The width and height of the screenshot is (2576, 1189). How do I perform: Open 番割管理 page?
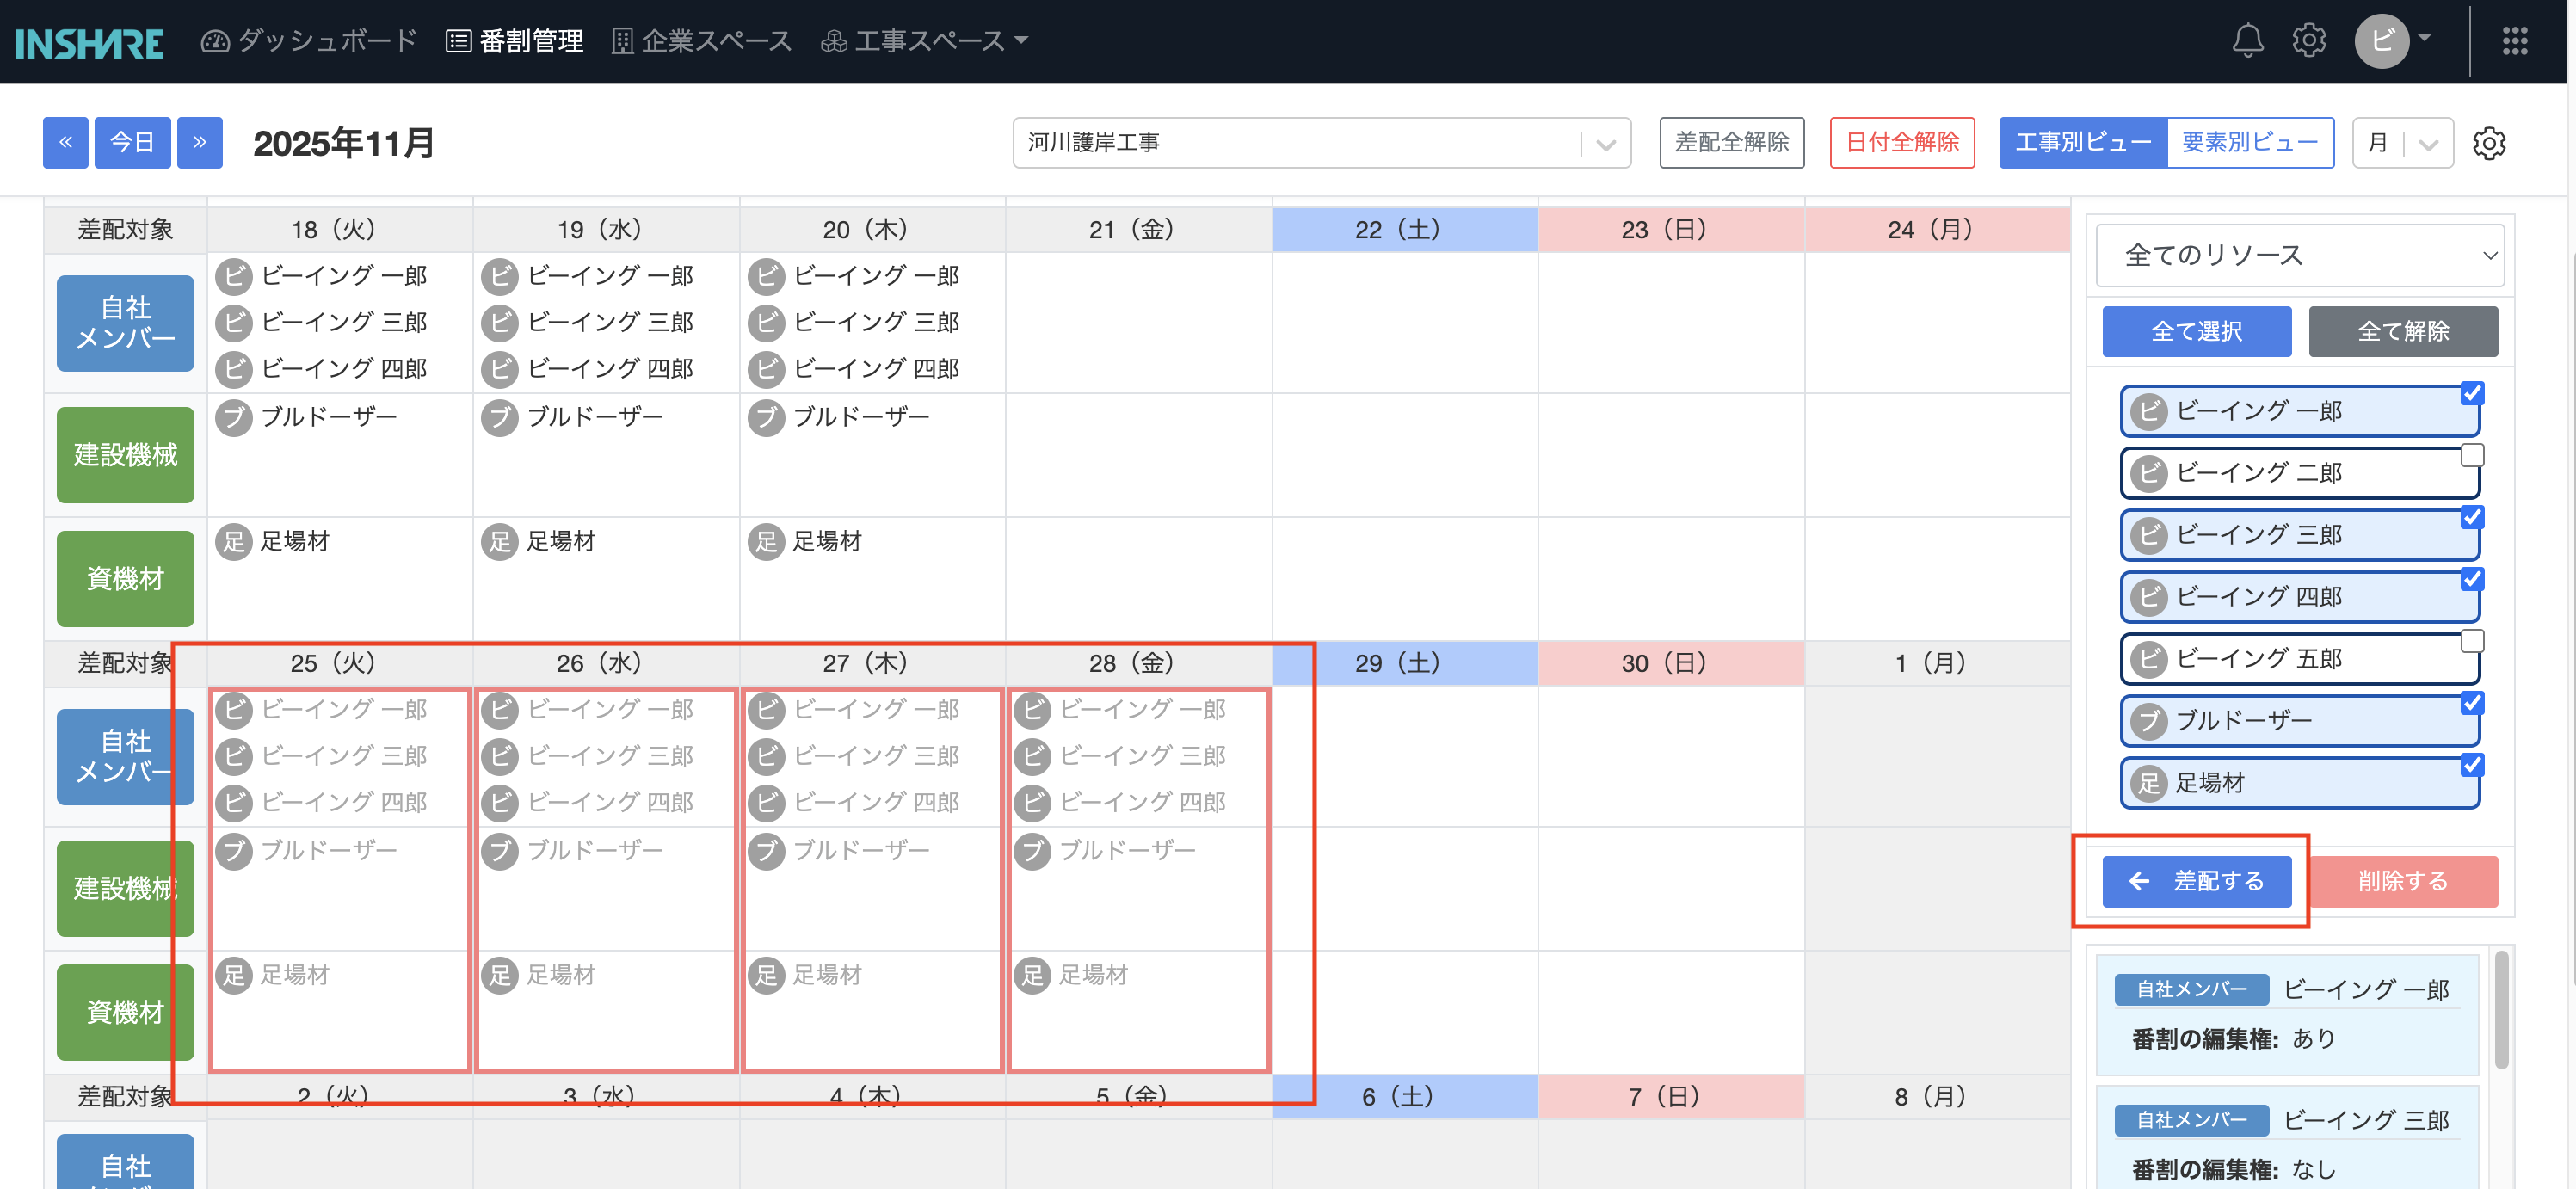(514, 41)
